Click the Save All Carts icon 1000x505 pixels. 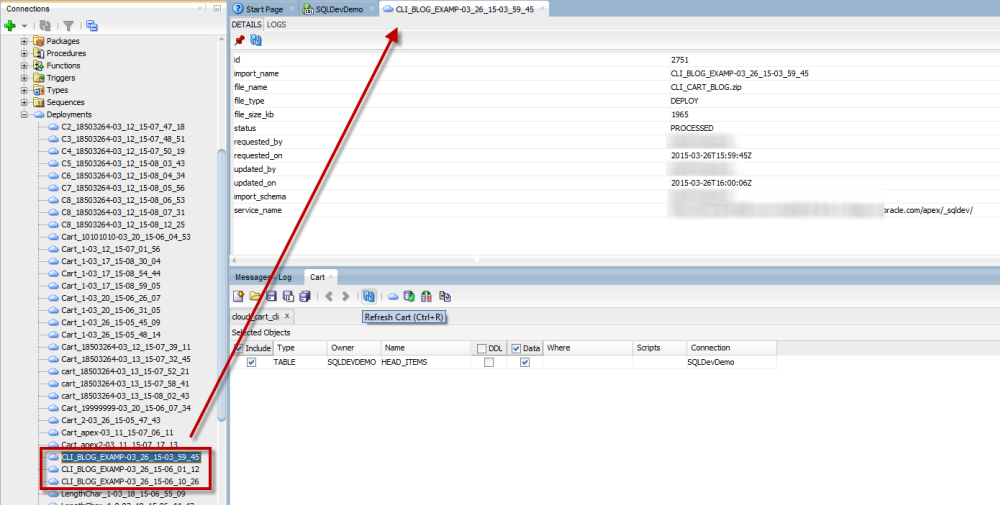[x=305, y=296]
